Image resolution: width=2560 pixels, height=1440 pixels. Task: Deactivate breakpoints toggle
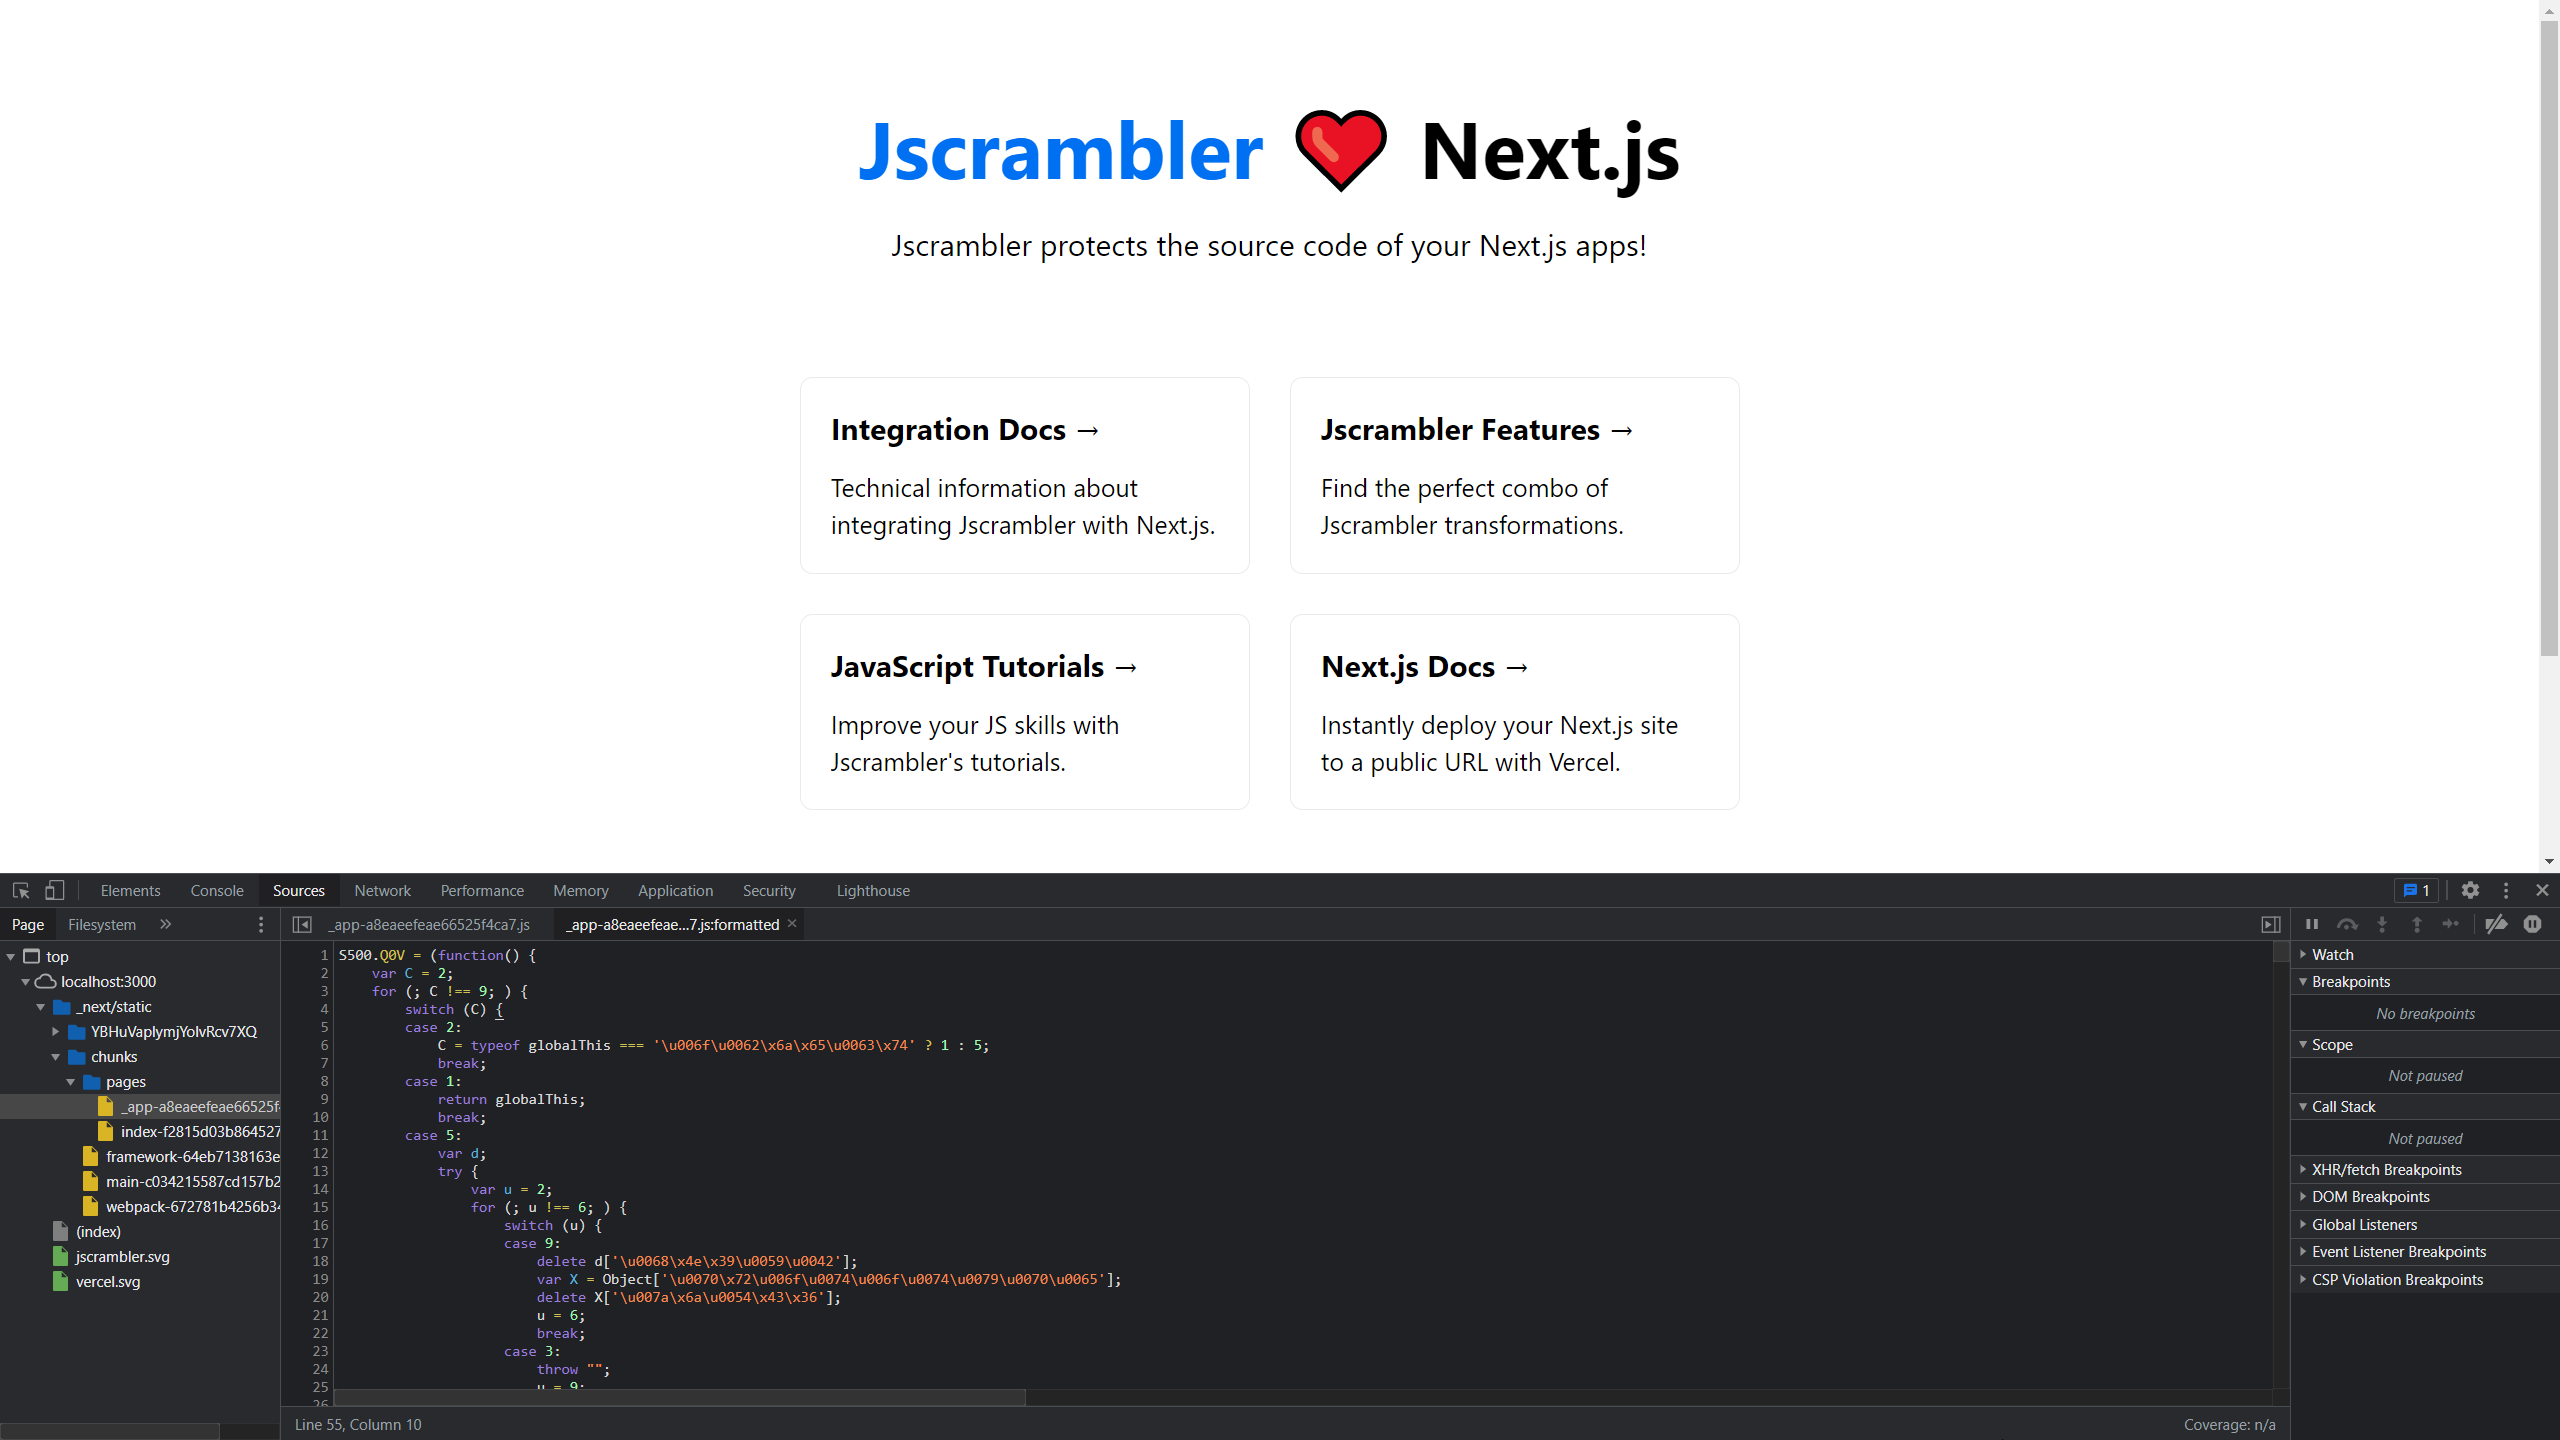pyautogui.click(x=2496, y=924)
